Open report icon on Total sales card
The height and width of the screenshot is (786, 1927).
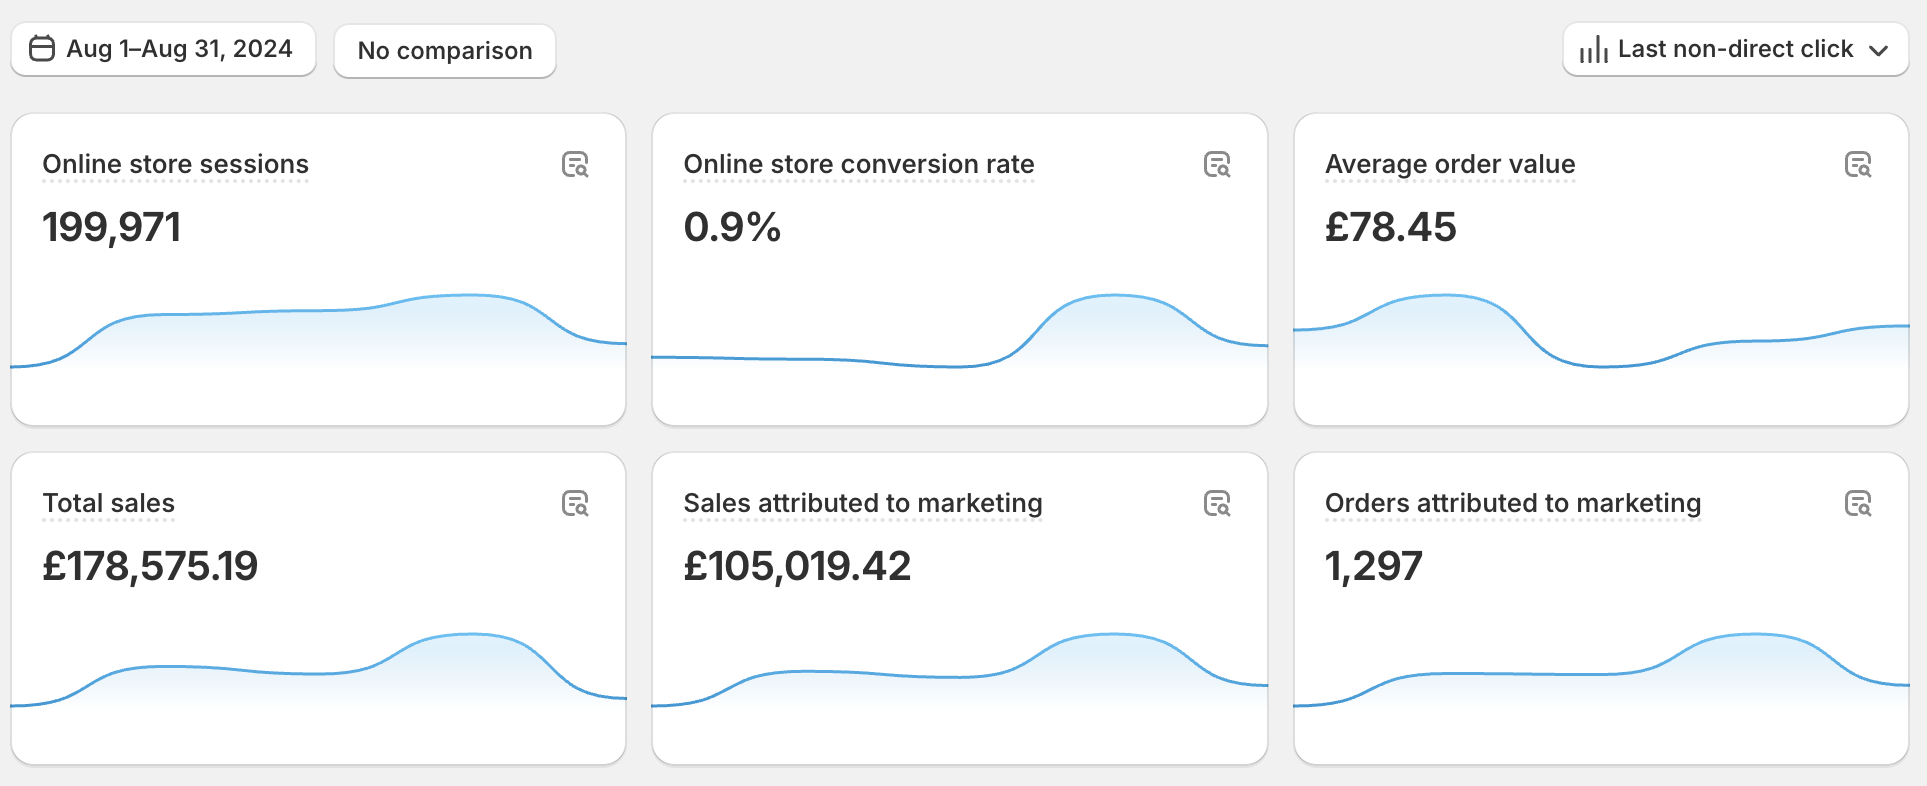pyautogui.click(x=575, y=504)
